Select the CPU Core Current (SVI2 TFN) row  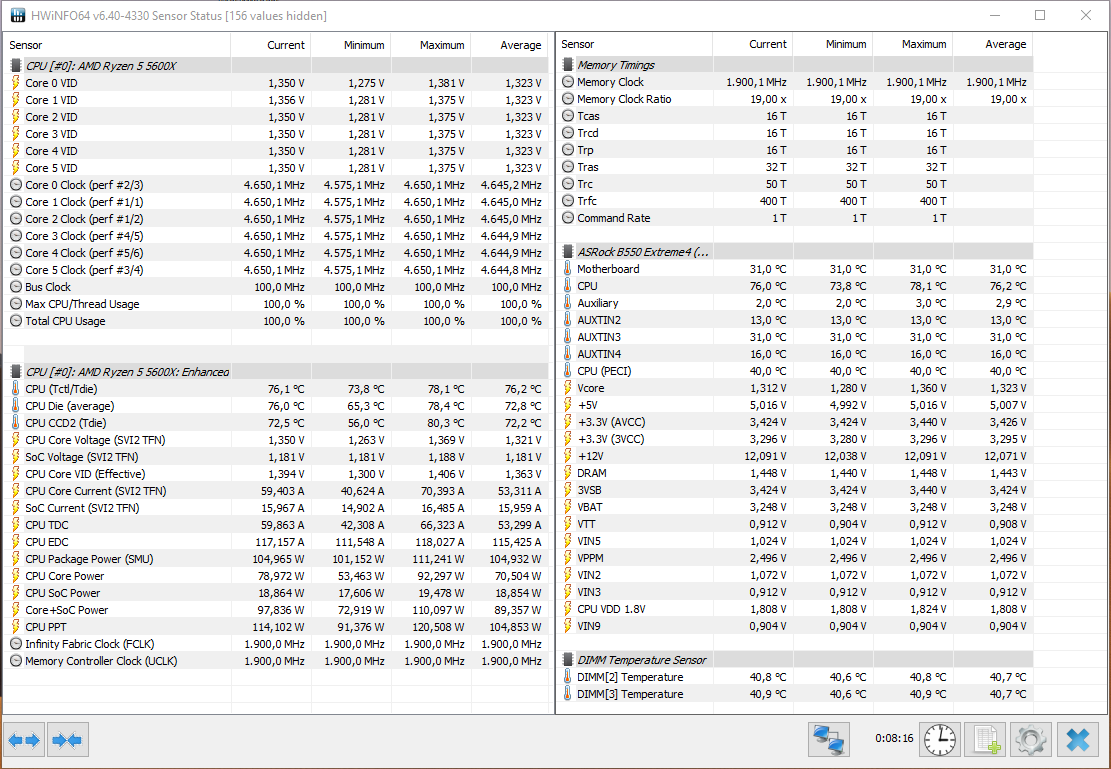tap(276, 491)
